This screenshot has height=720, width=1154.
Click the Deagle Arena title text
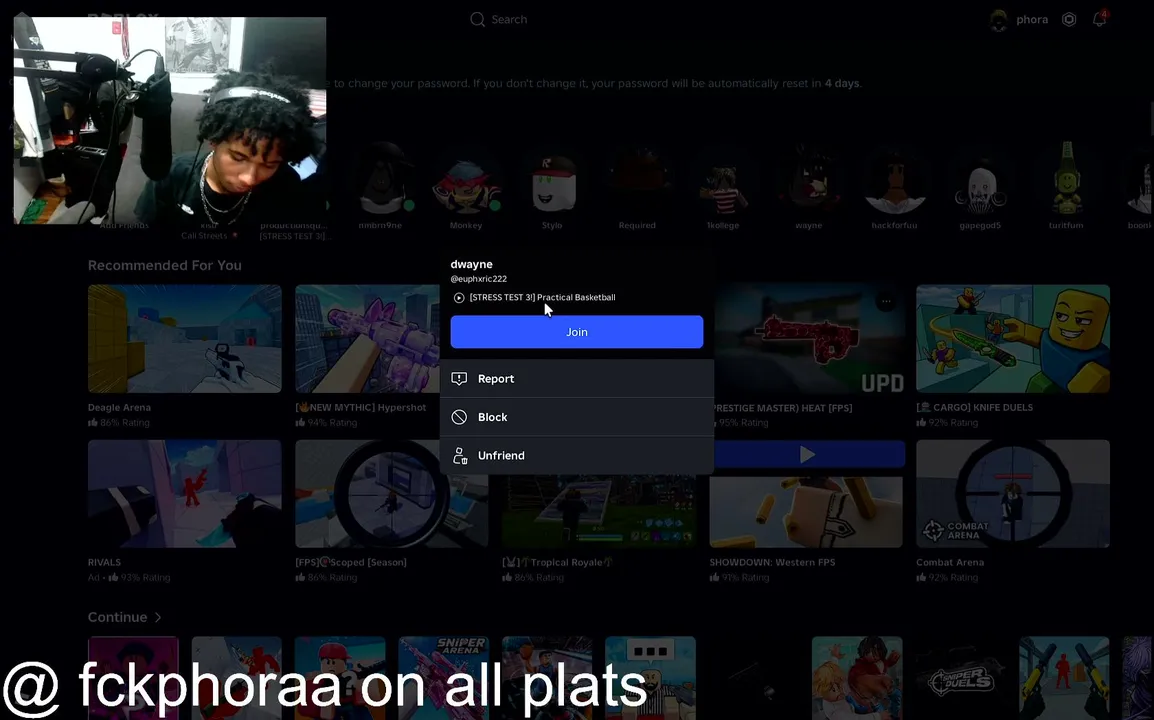(119, 407)
